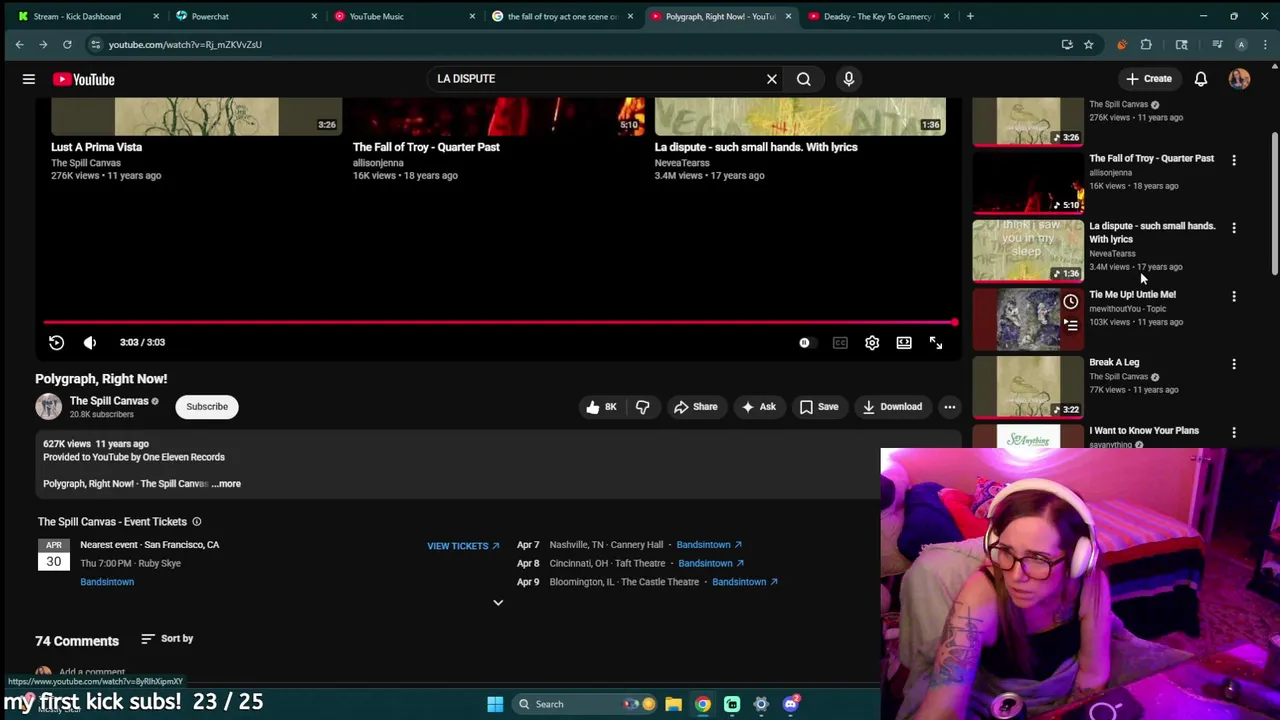The width and height of the screenshot is (1280, 720).
Task: Switch to the Powerchat tab
Action: point(246,16)
